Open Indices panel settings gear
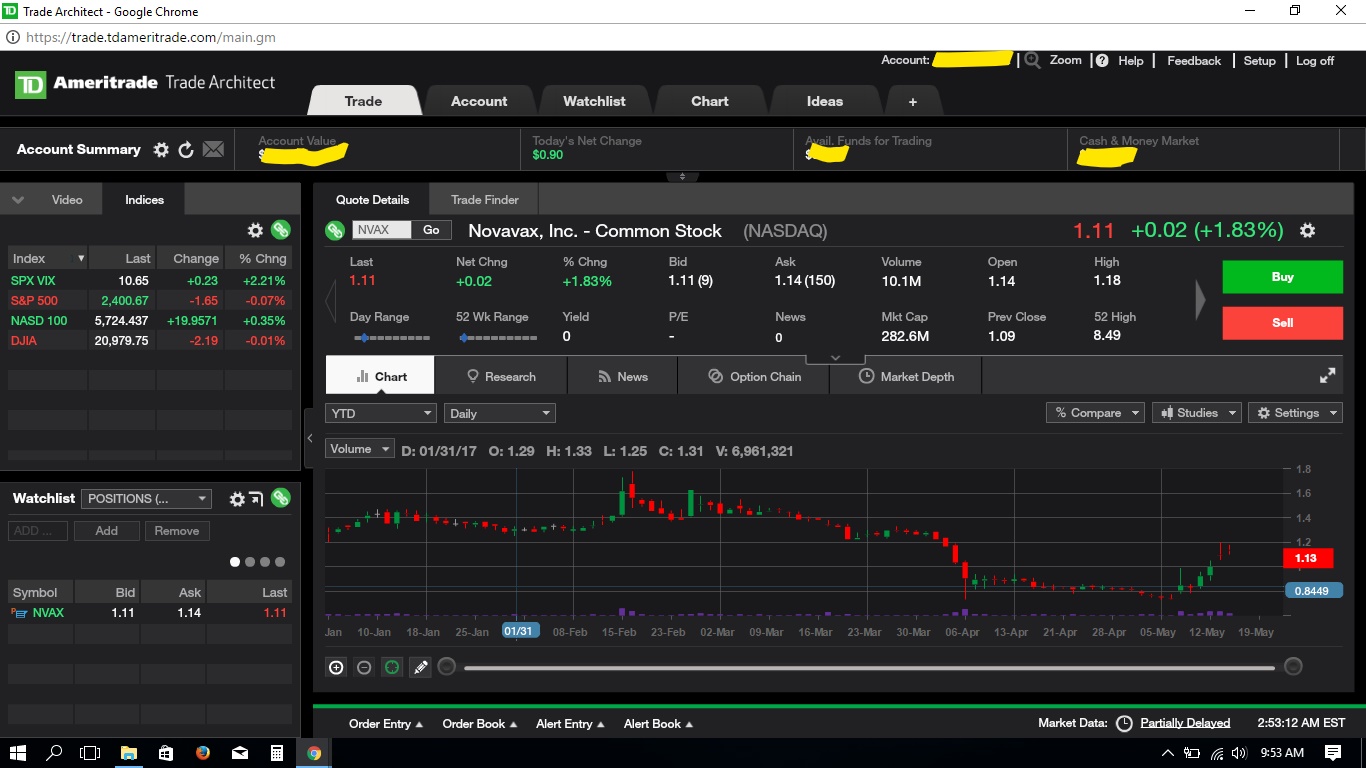The width and height of the screenshot is (1366, 768). (x=255, y=230)
